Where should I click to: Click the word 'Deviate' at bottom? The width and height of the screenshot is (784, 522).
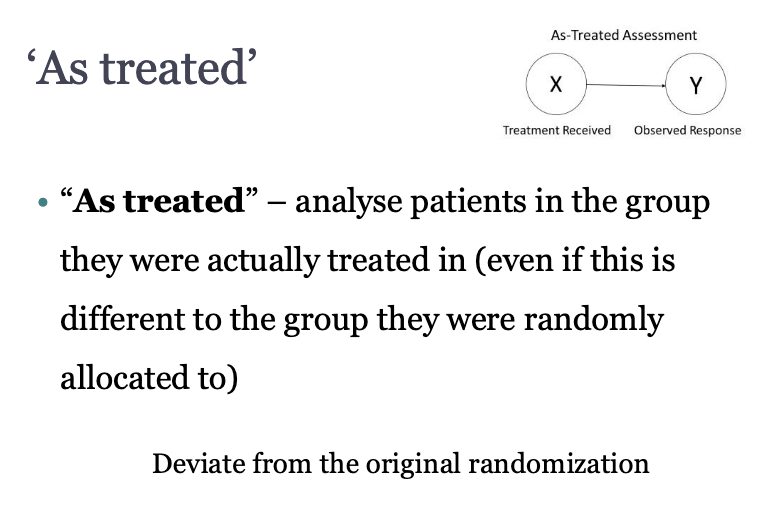point(198,464)
